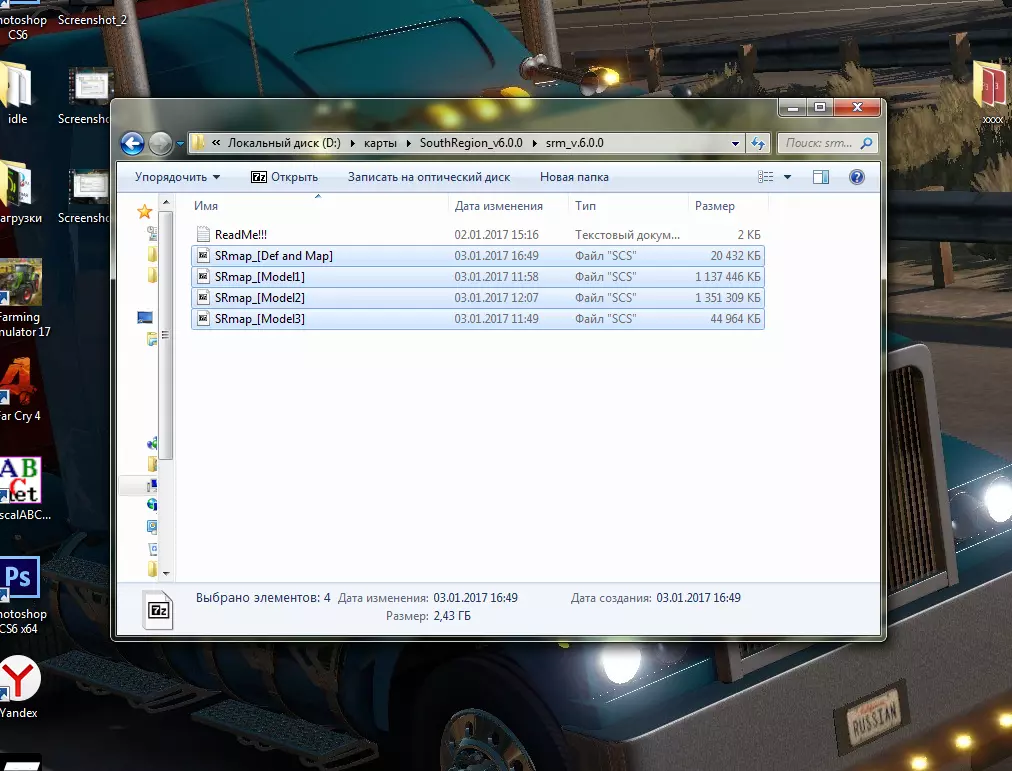Click the search box in Explorer
Screen dimensions: 1012x771
820,143
